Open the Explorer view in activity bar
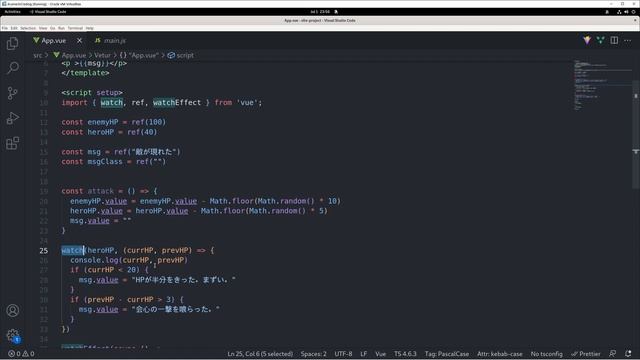The height and width of the screenshot is (360, 640). click(12, 43)
